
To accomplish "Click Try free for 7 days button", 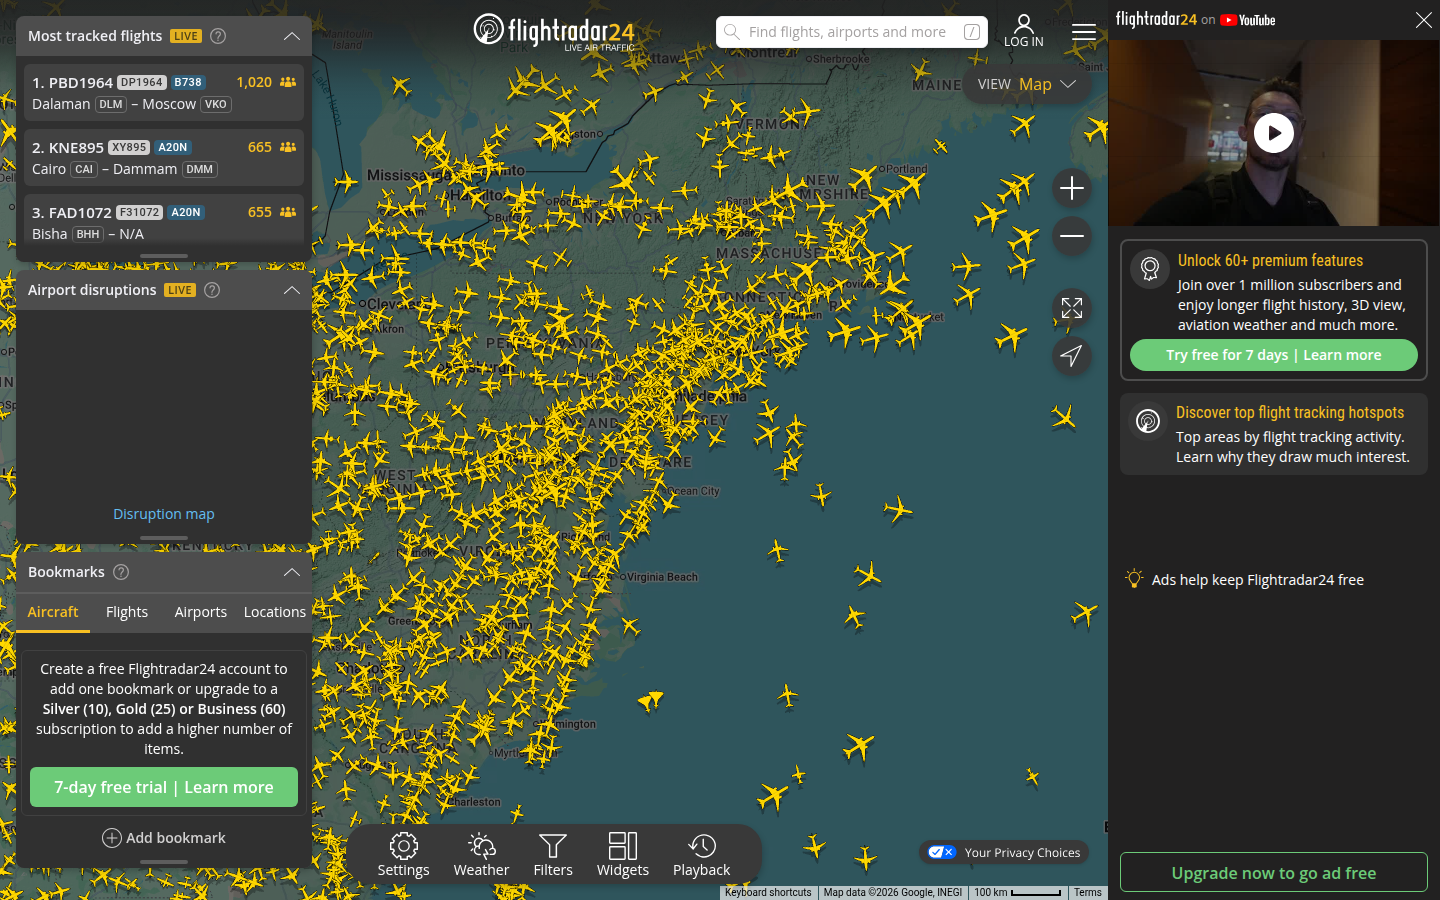I will coord(1273,355).
